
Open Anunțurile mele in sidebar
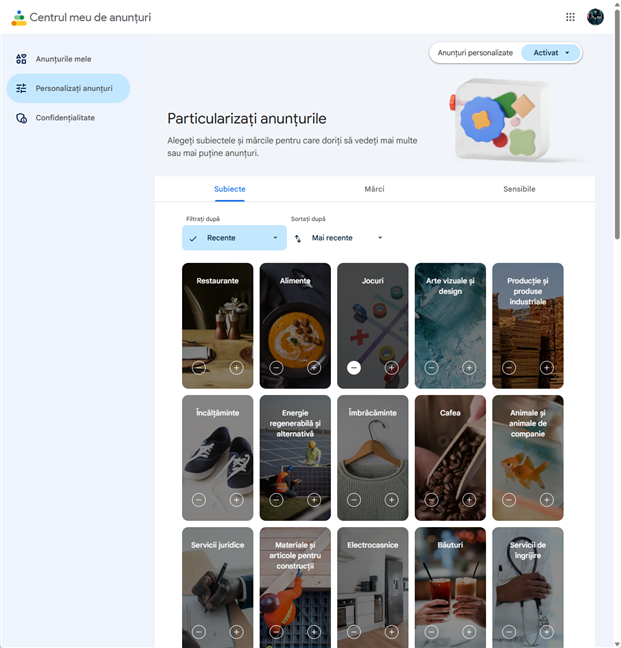pyautogui.click(x=63, y=59)
